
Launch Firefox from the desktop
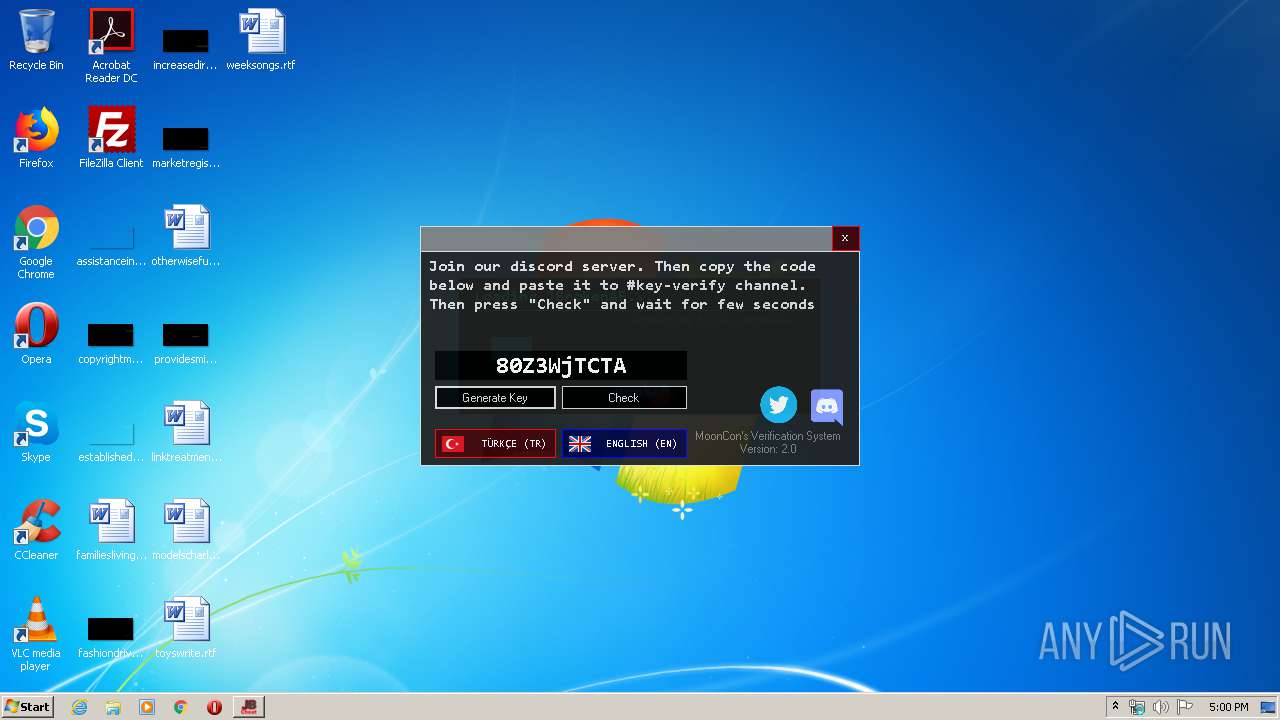click(36, 138)
